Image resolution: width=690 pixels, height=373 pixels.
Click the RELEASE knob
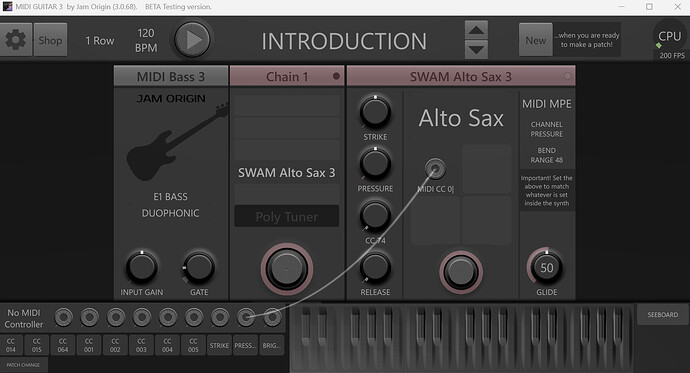(375, 267)
